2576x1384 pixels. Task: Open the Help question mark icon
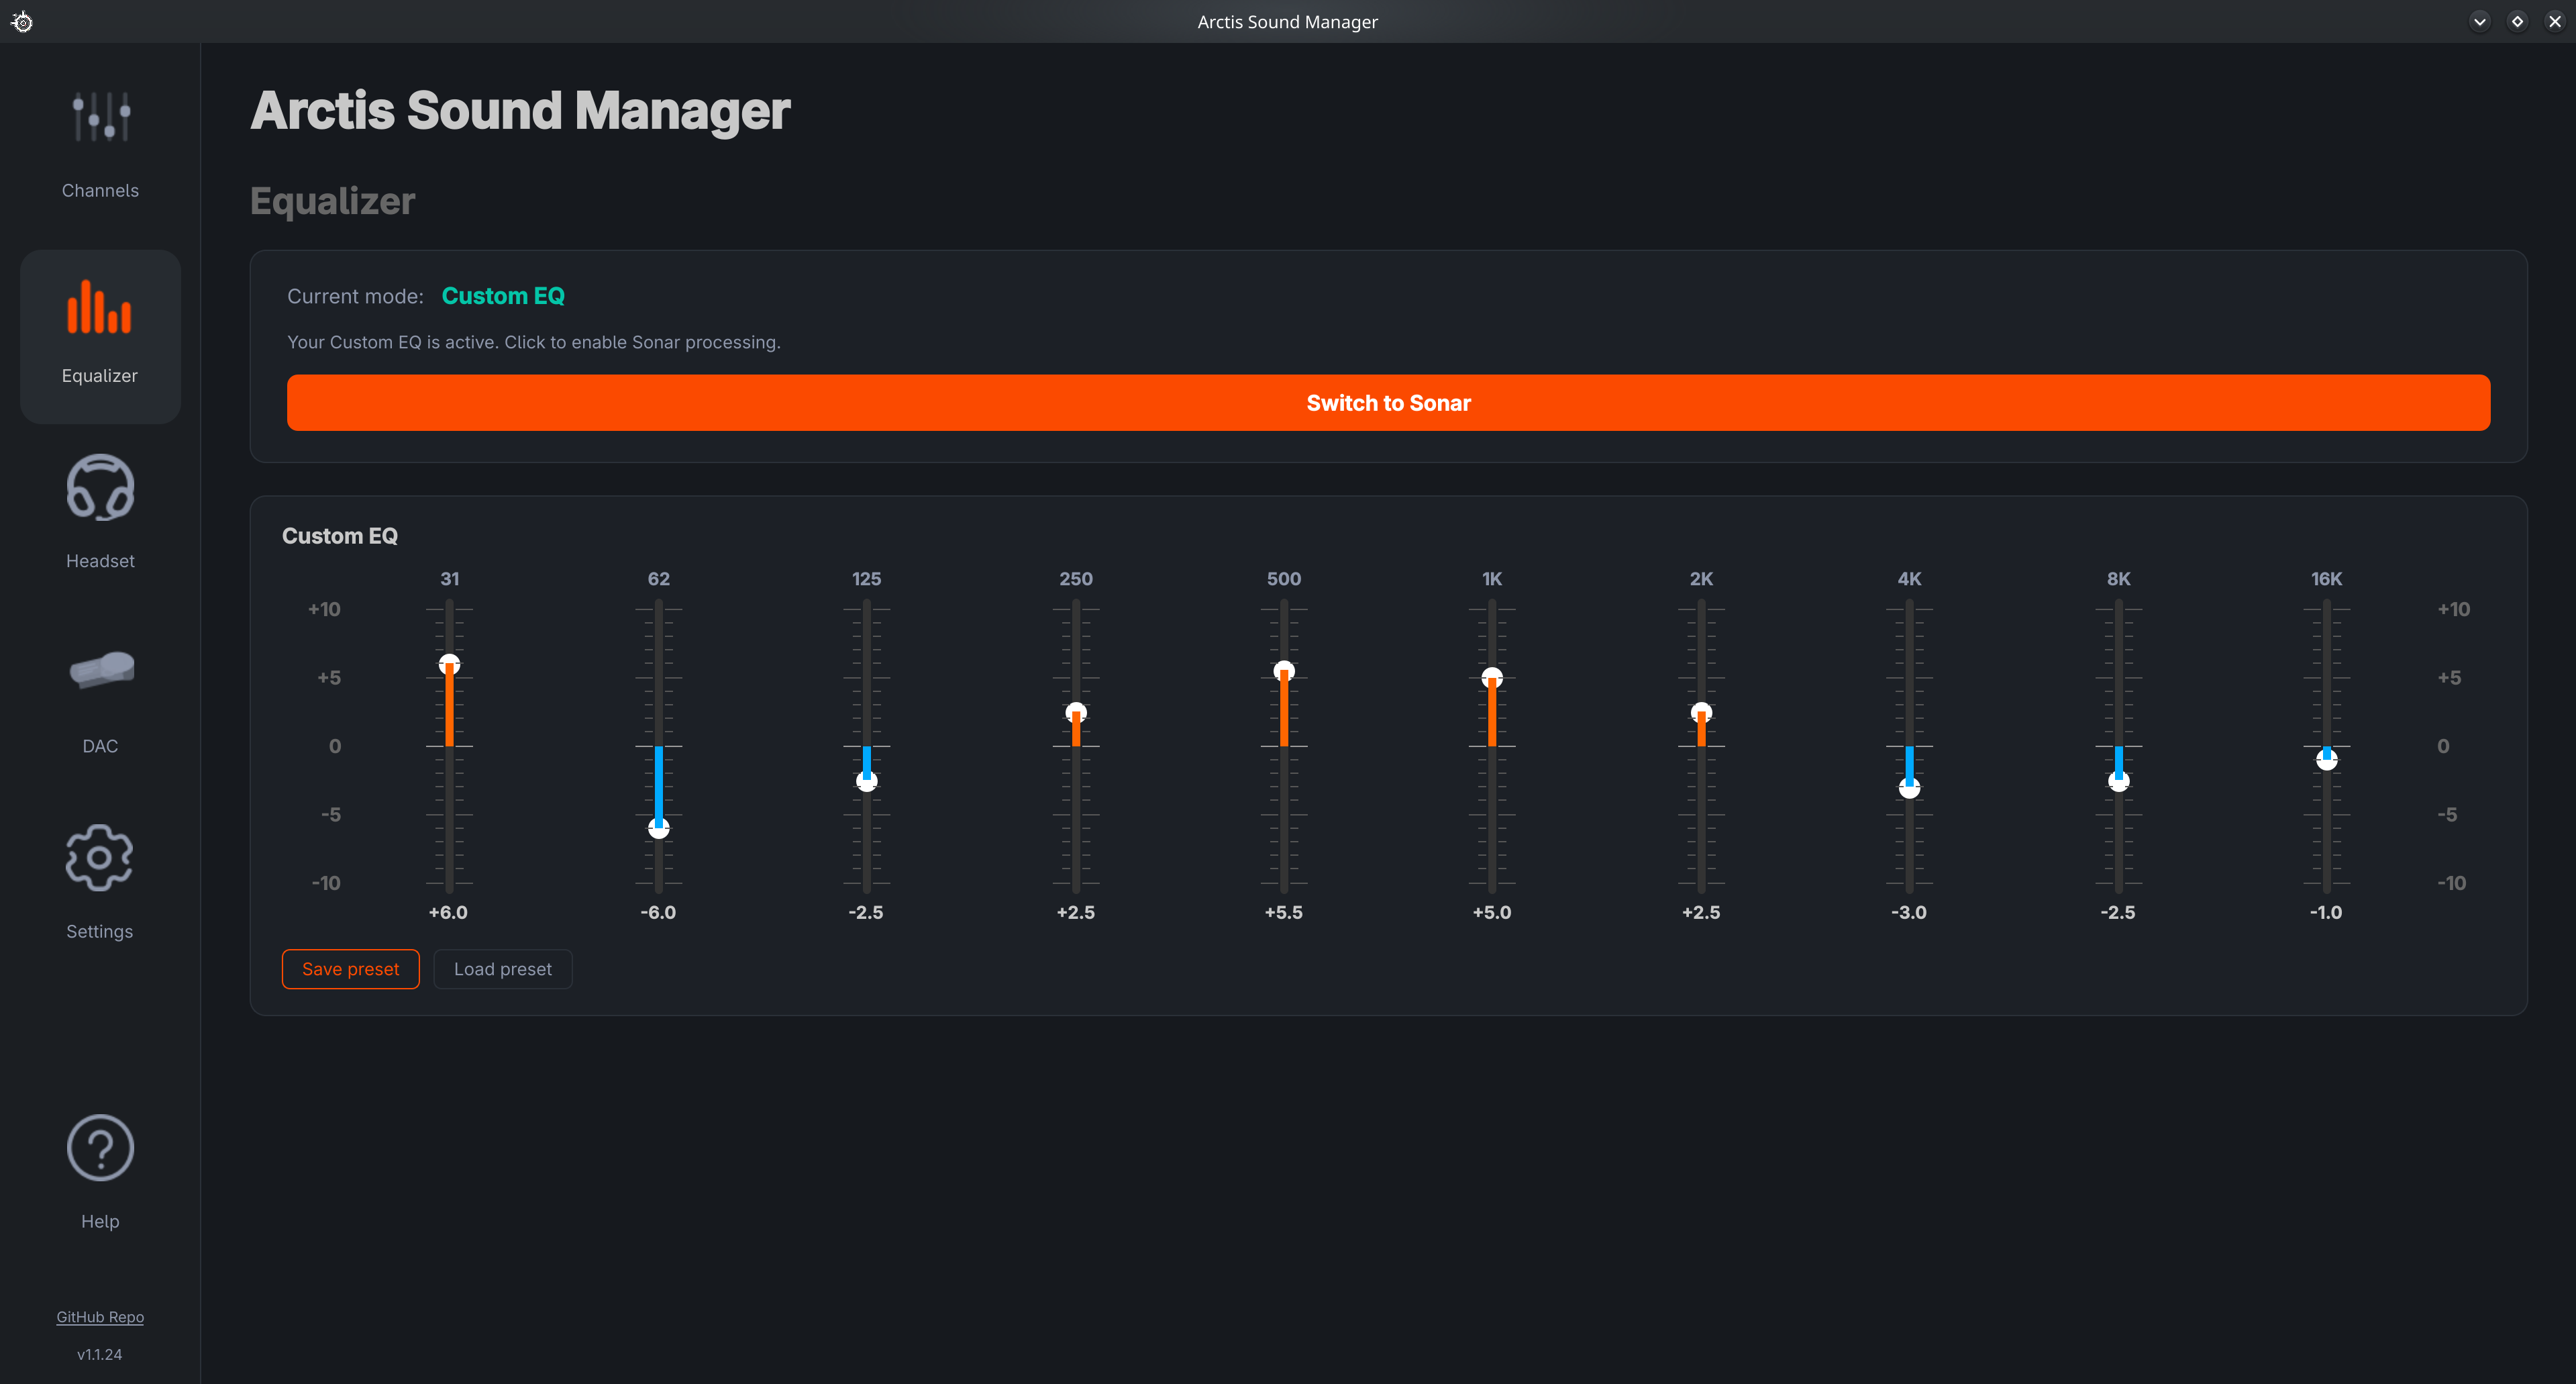(100, 1148)
